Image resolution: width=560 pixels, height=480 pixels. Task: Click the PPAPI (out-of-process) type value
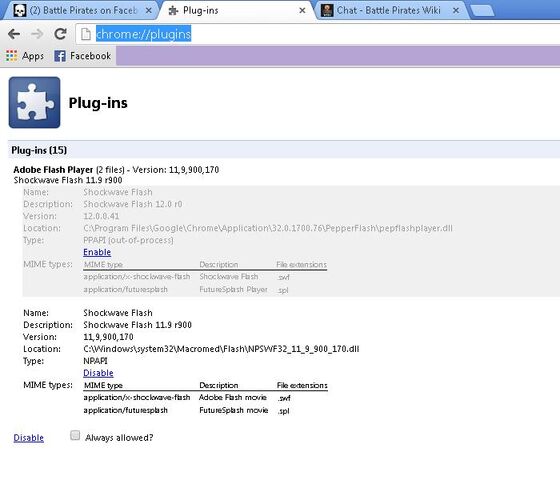pyautogui.click(x=128, y=240)
